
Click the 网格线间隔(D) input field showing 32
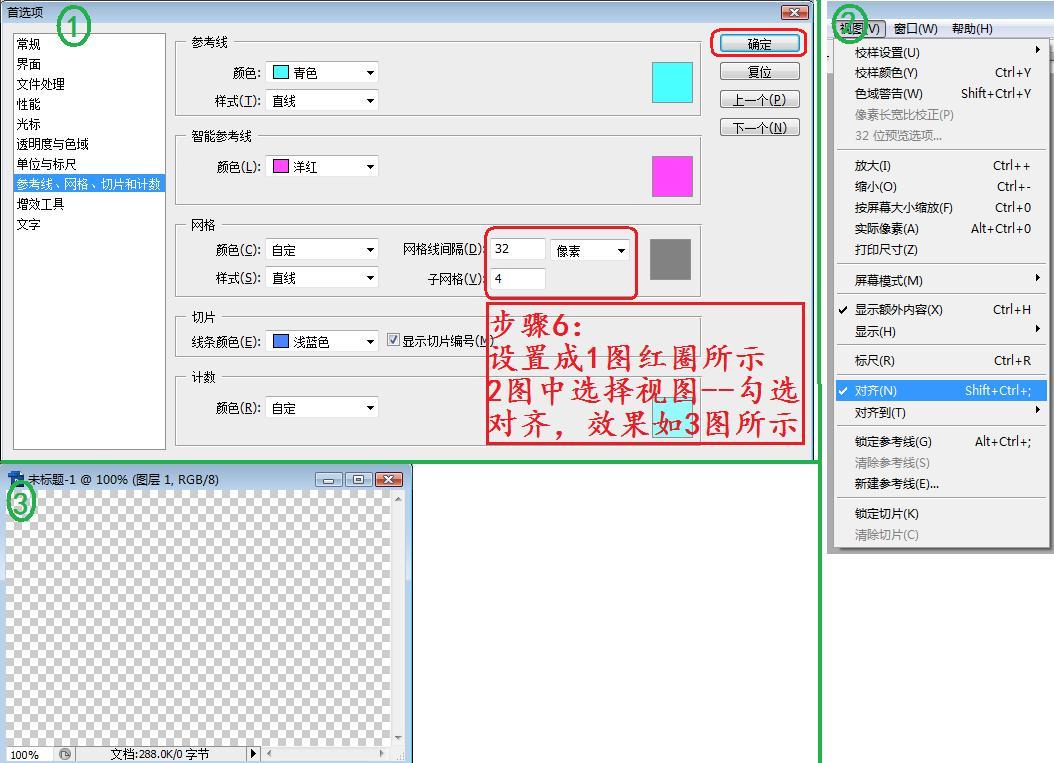[x=517, y=249]
